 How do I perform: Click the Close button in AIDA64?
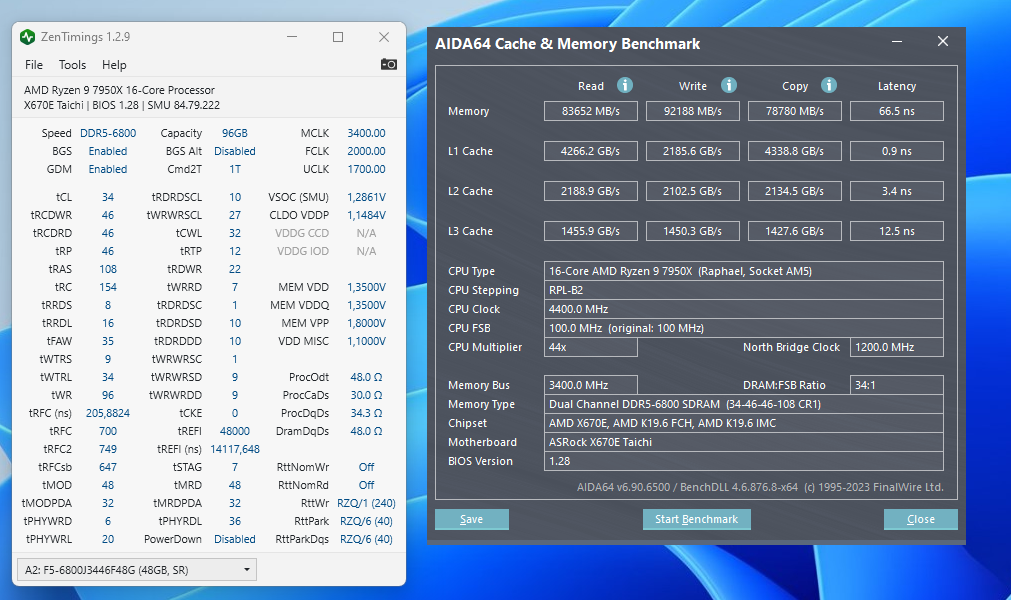pyautogui.click(x=920, y=519)
